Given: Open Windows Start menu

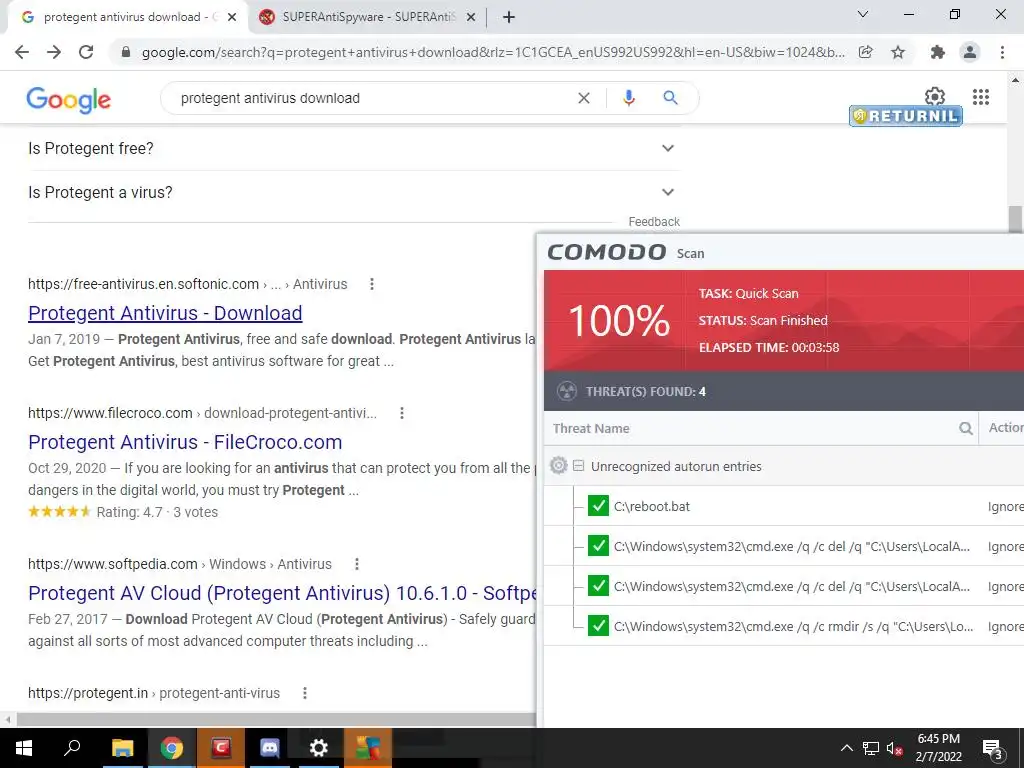Looking at the screenshot, I should coord(24,748).
